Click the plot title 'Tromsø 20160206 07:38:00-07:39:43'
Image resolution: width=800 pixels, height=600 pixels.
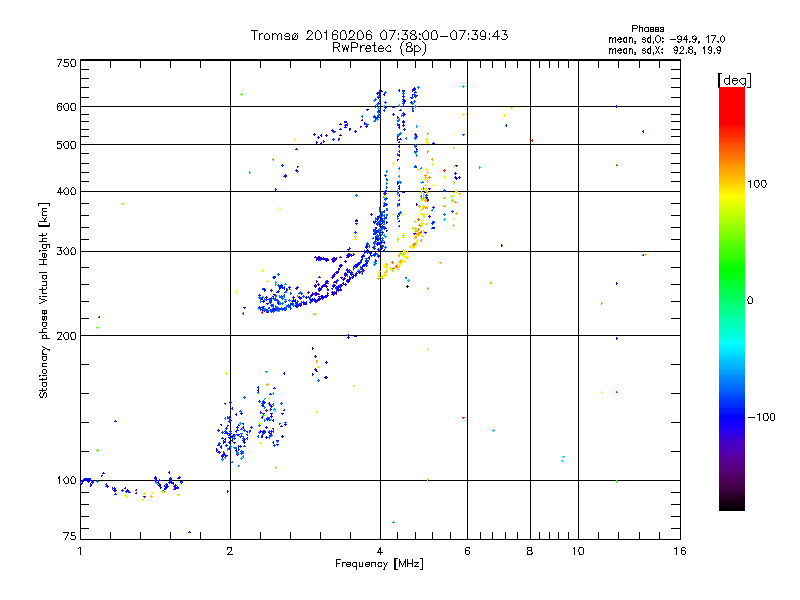379,35
